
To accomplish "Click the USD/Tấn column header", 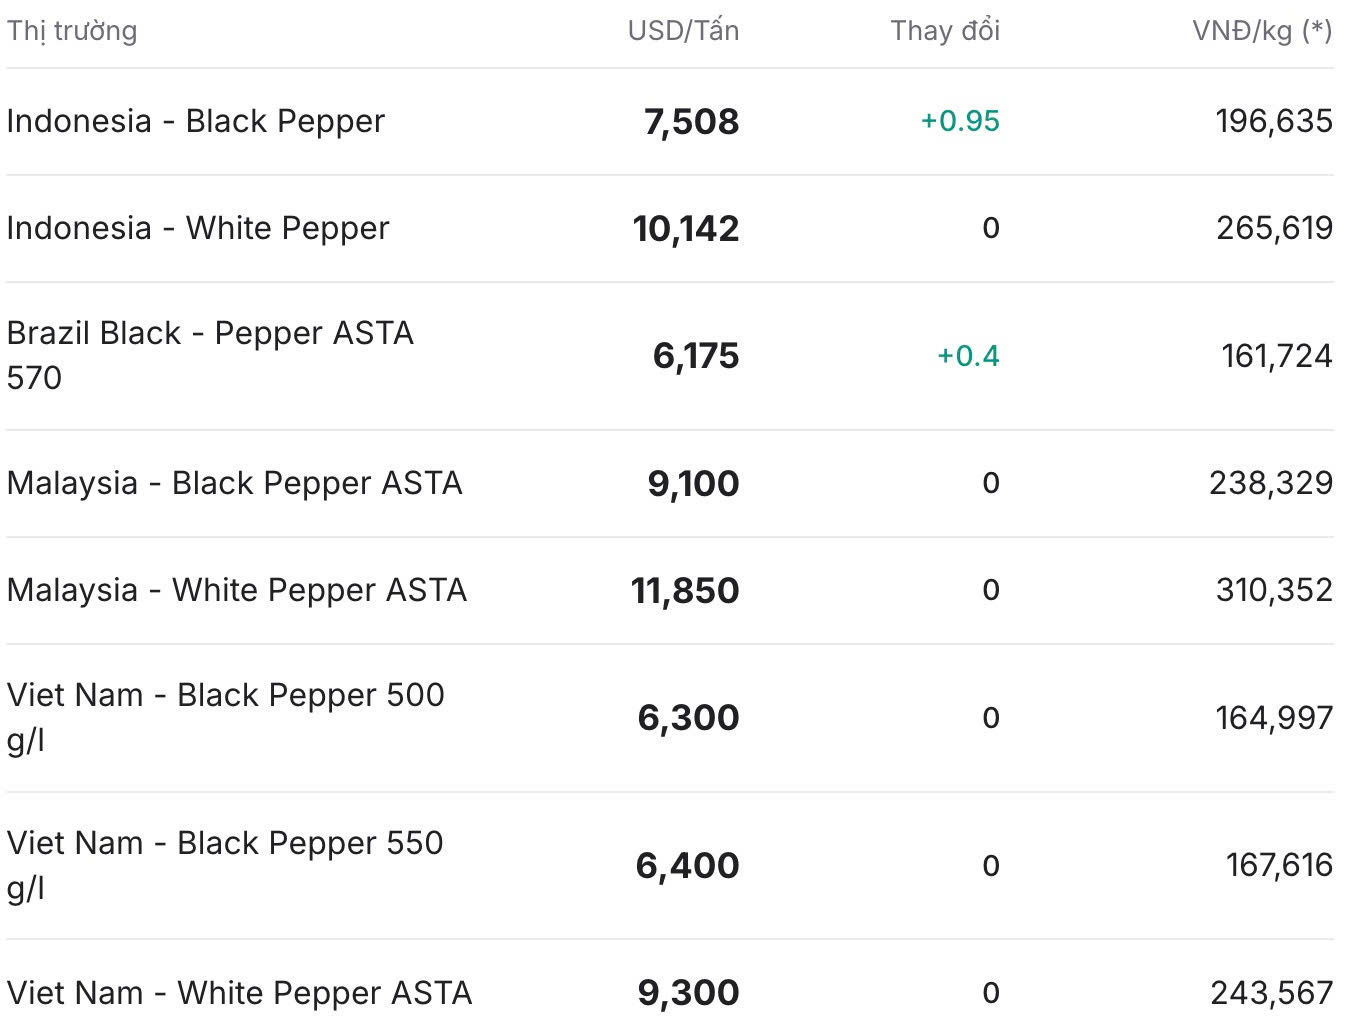I will pos(683,31).
